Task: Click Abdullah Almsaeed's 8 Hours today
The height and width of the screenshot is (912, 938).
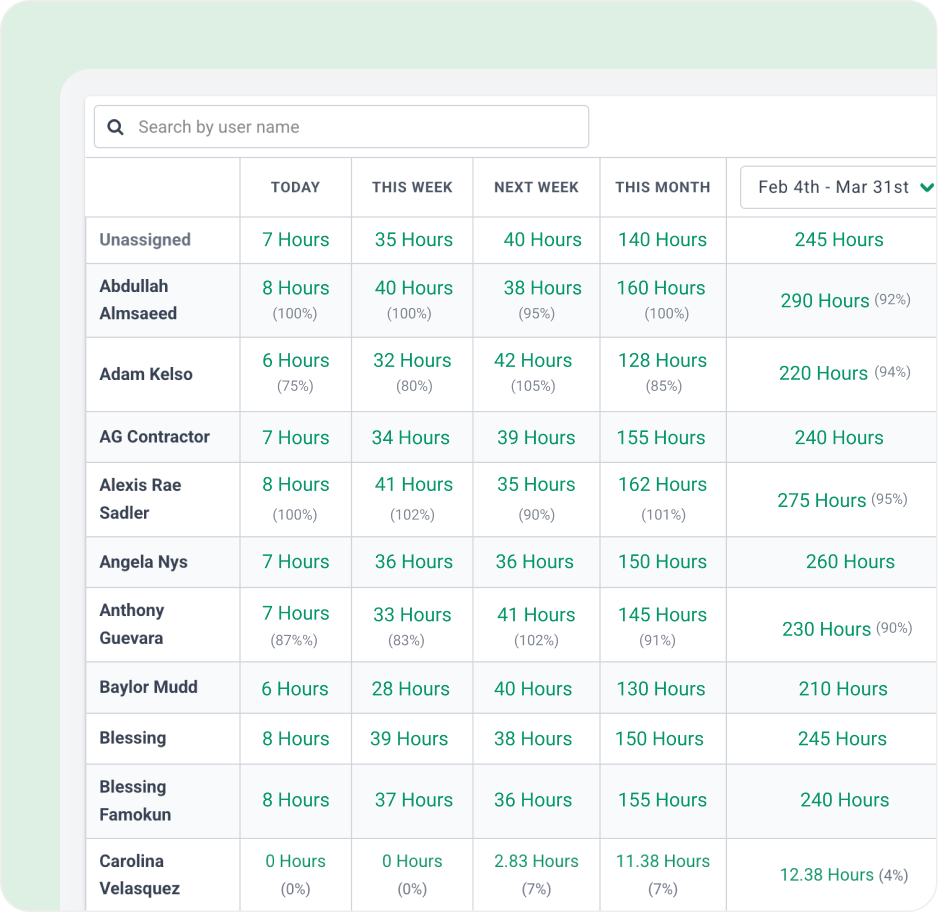Action: [296, 288]
